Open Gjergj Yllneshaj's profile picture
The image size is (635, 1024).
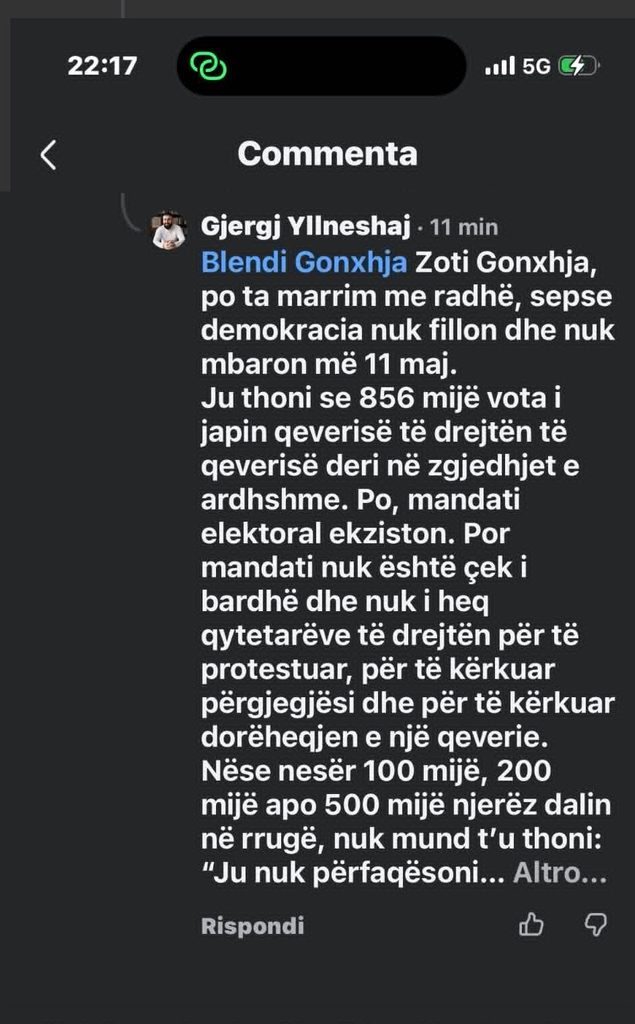(169, 231)
